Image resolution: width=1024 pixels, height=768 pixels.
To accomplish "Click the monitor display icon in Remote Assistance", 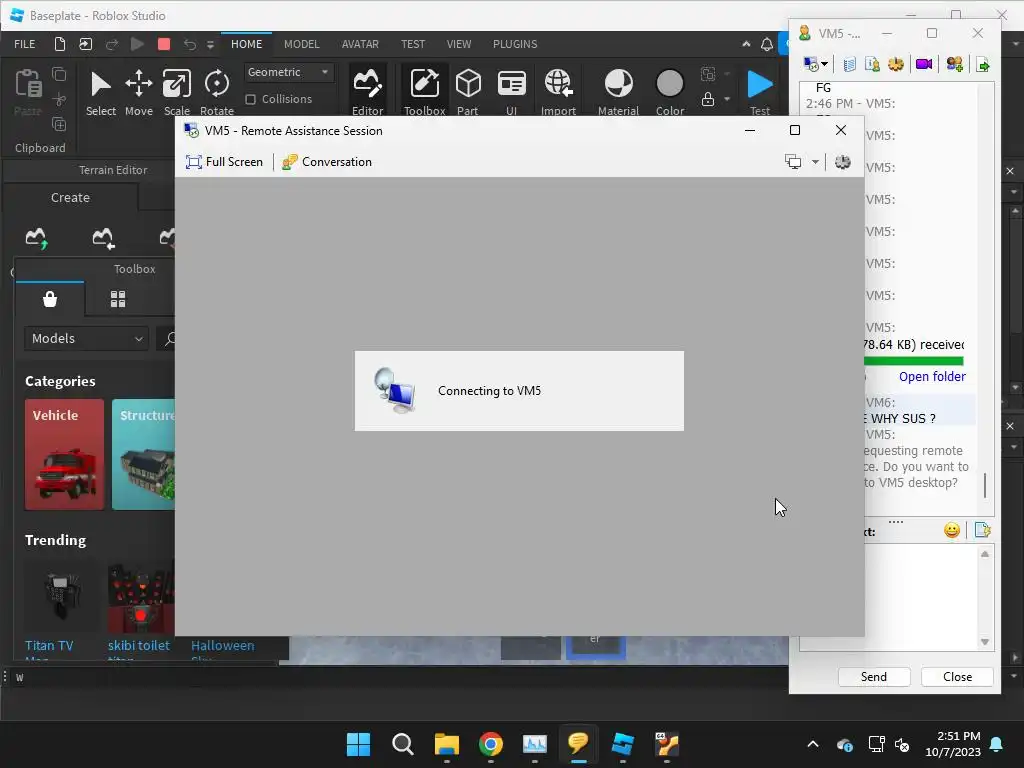I will click(x=793, y=161).
